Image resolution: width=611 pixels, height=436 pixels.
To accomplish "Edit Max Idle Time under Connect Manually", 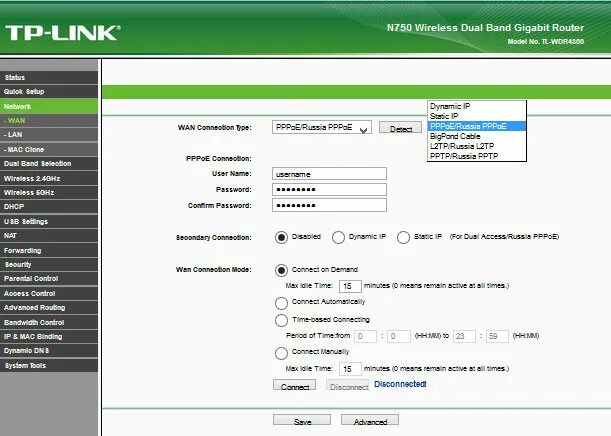I will click(350, 369).
